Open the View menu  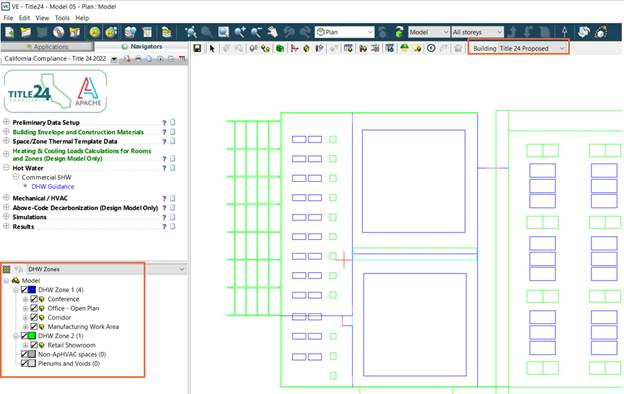(42, 18)
